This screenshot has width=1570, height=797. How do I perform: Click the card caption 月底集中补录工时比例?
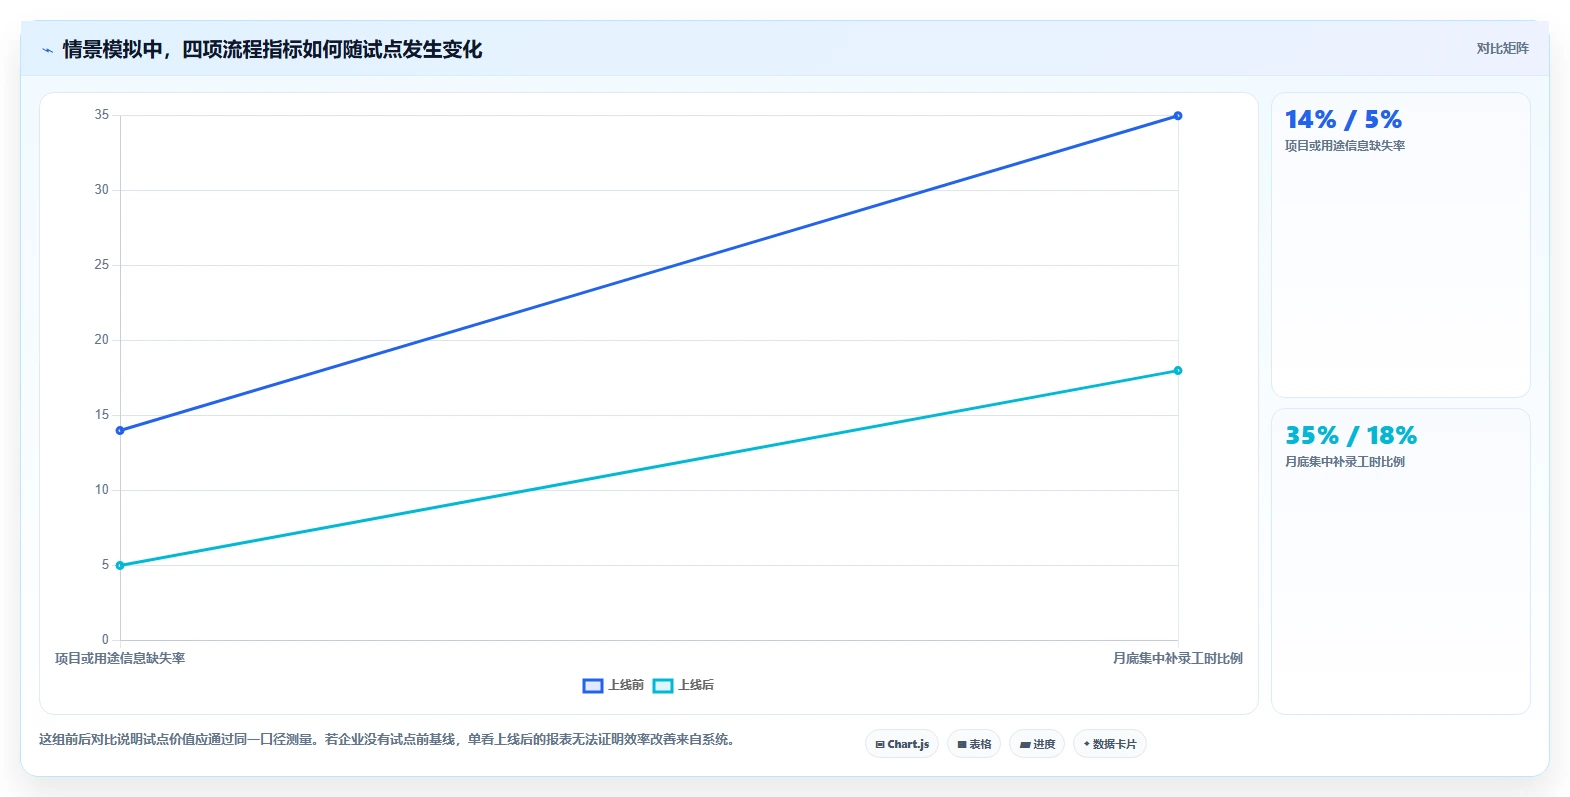point(1345,462)
